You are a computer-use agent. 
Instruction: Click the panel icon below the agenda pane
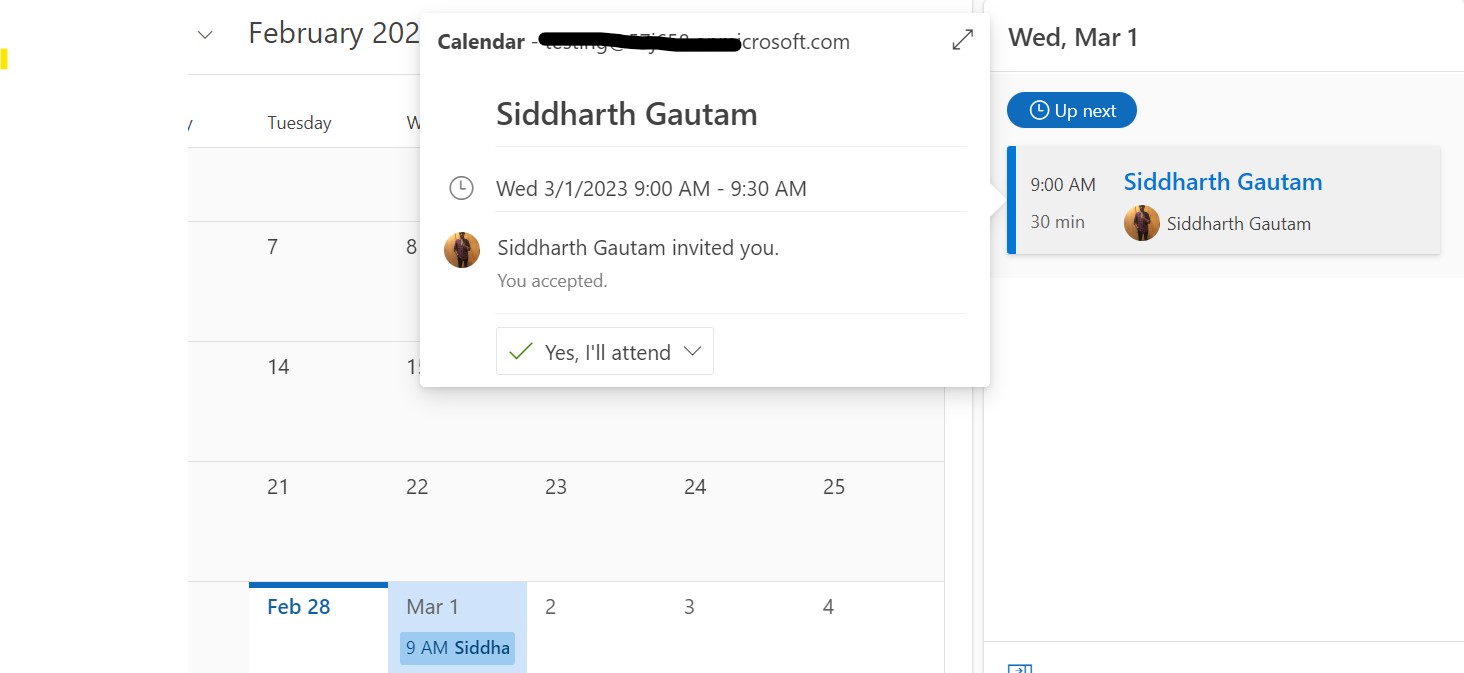[x=1019, y=667]
